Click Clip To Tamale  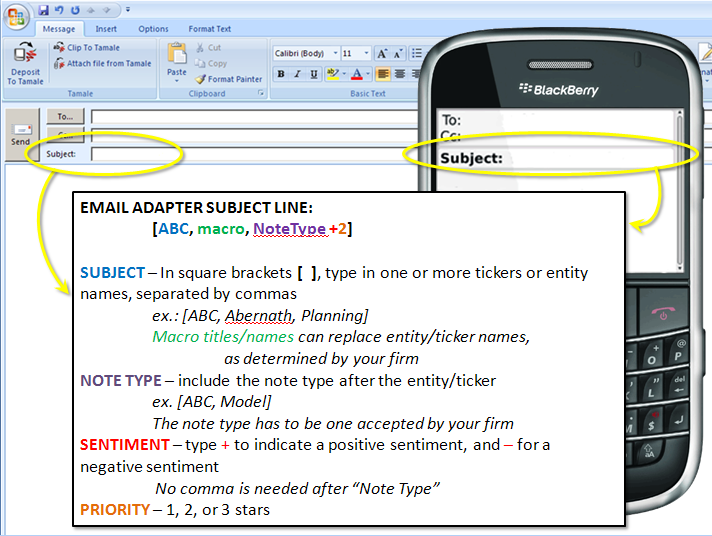pyautogui.click(x=87, y=48)
